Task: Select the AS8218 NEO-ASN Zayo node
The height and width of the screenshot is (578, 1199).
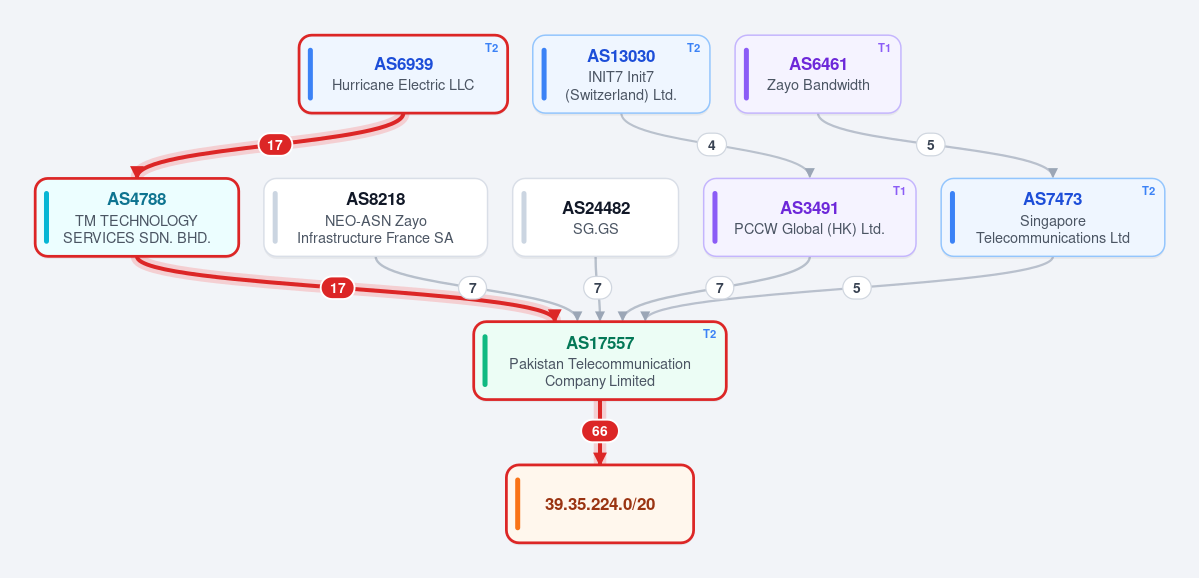Action: [x=375, y=217]
